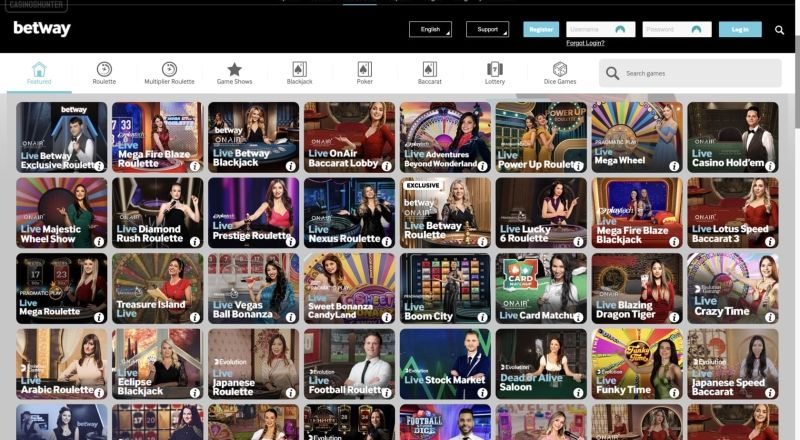800x440 pixels.
Task: Click the Register button
Action: [x=541, y=30]
